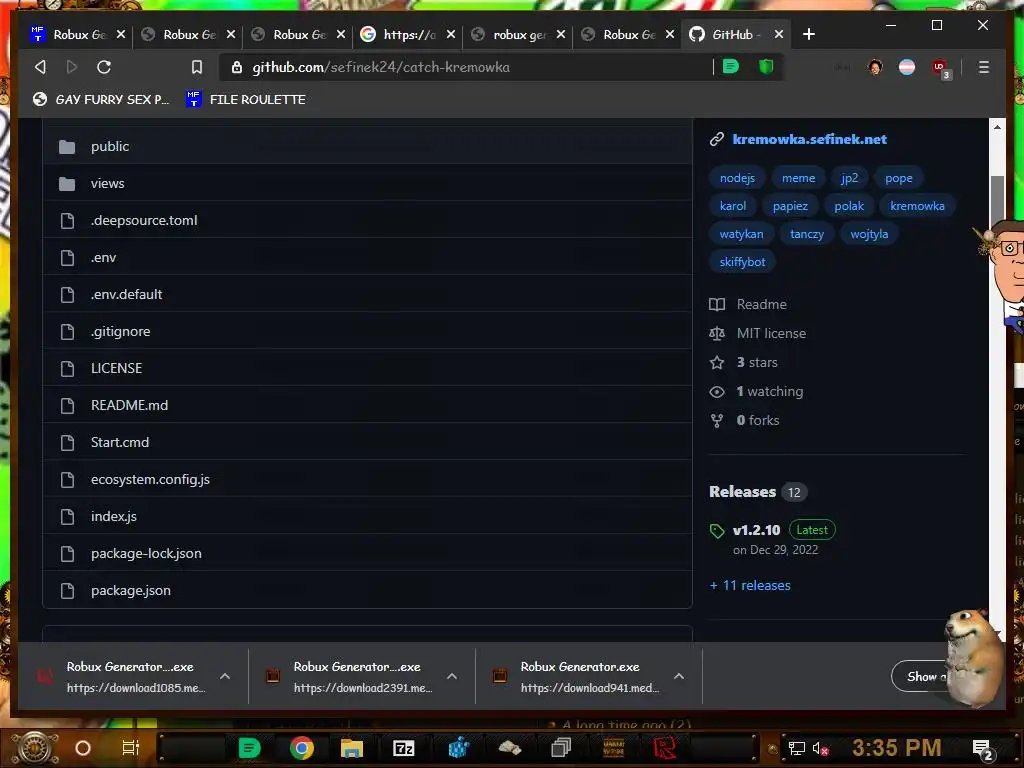Click the skiffybot topic tag
Viewport: 1024px width, 768px height.
pos(742,263)
